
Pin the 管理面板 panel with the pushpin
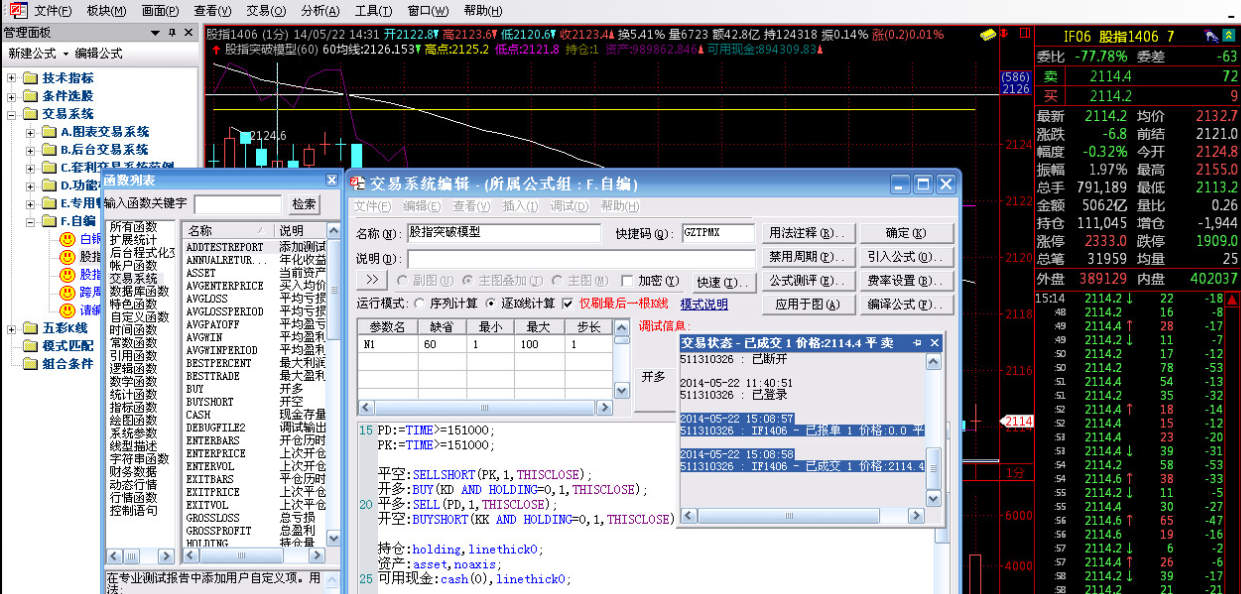(172, 33)
